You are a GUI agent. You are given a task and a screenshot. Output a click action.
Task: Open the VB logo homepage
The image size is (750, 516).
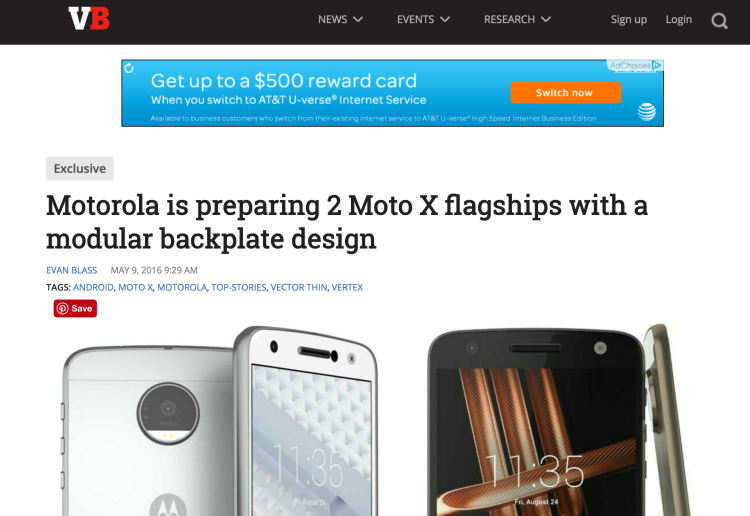click(89, 19)
